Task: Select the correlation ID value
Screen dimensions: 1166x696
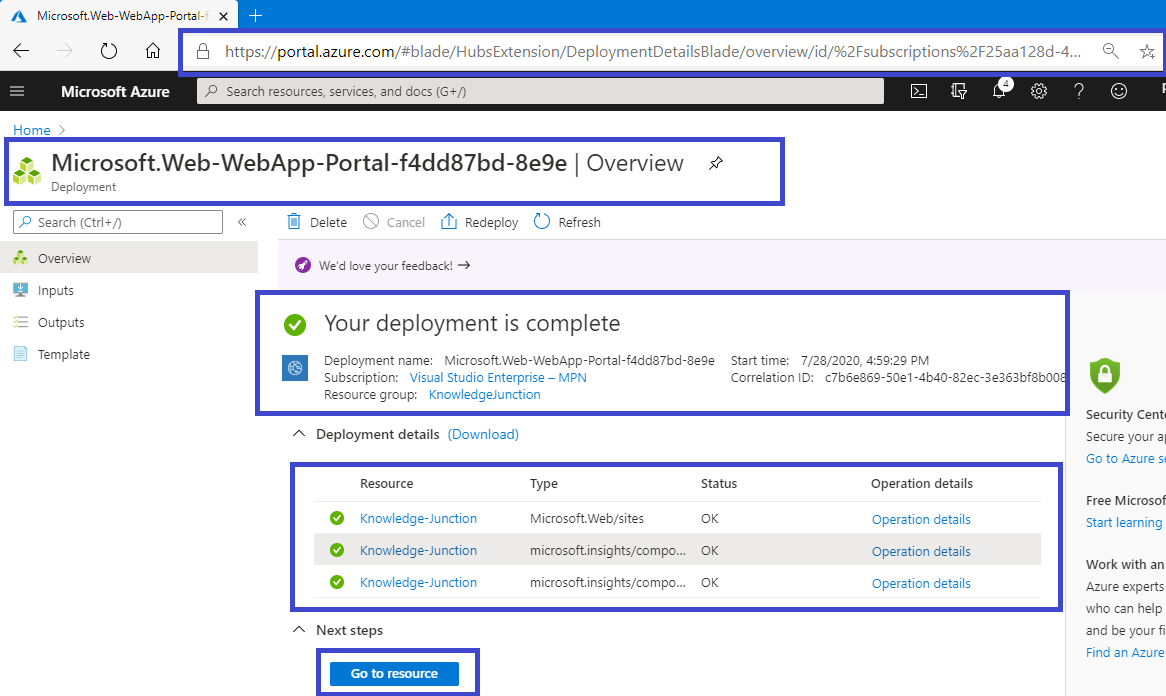Action: (944, 378)
